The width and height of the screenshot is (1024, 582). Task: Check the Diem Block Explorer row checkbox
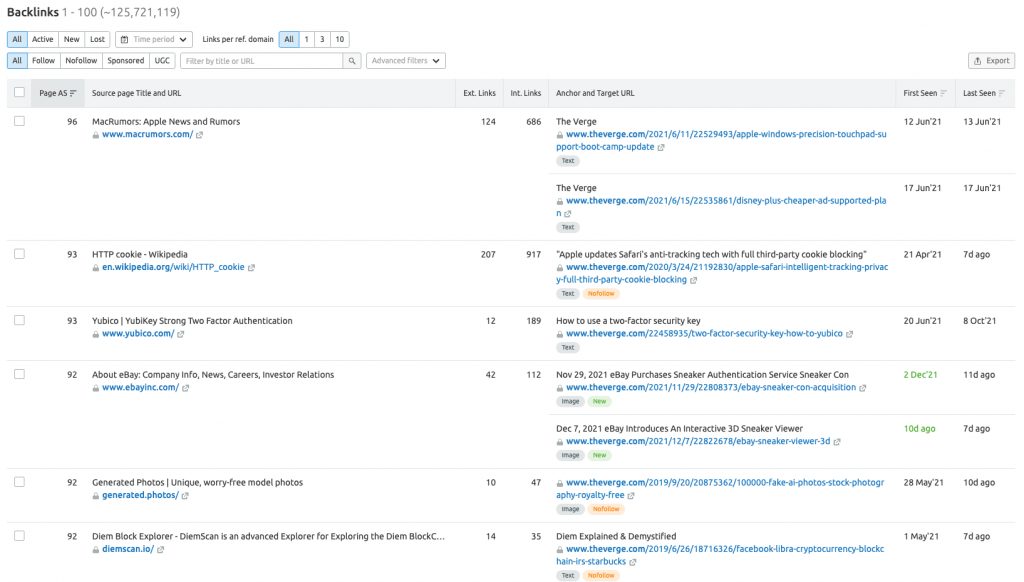tap(20, 536)
